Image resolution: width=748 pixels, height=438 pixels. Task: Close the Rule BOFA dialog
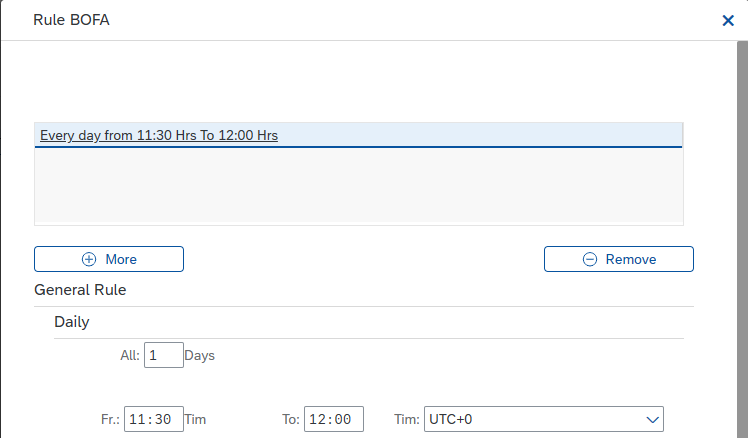click(x=728, y=20)
